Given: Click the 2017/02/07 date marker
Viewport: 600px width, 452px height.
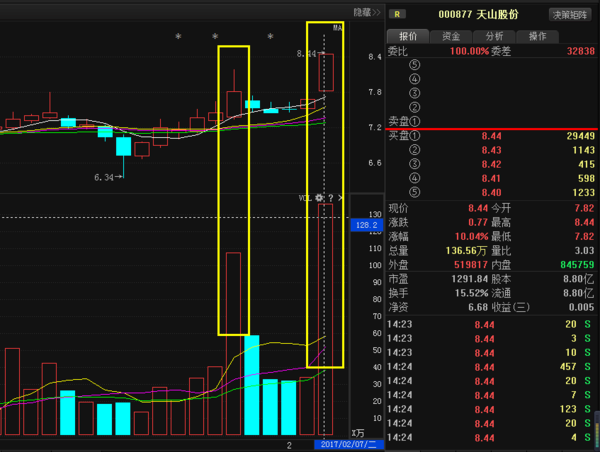Looking at the screenshot, I should 349,444.
